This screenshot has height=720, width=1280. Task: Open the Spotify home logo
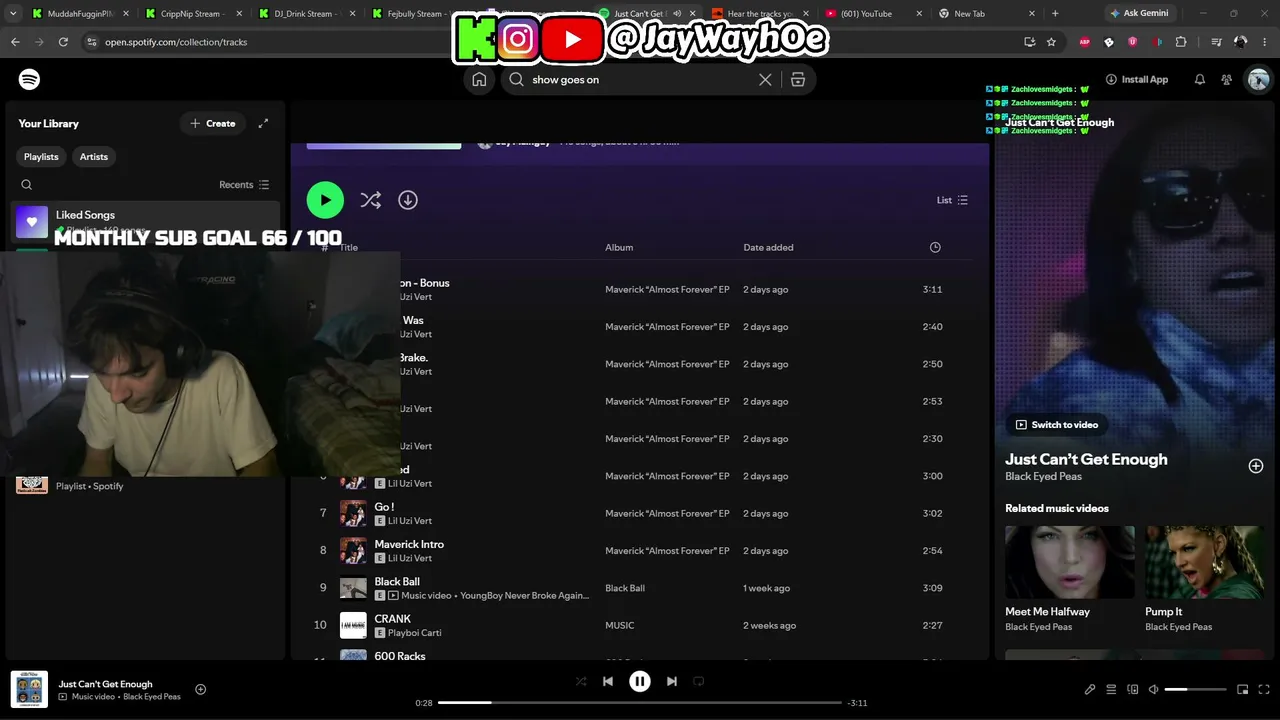pos(29,79)
